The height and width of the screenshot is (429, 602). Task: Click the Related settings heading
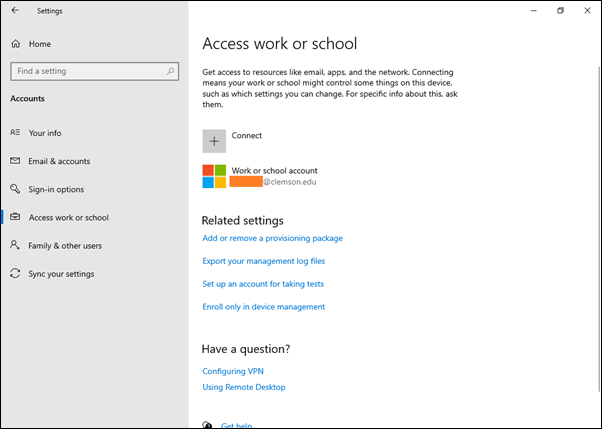pos(243,220)
